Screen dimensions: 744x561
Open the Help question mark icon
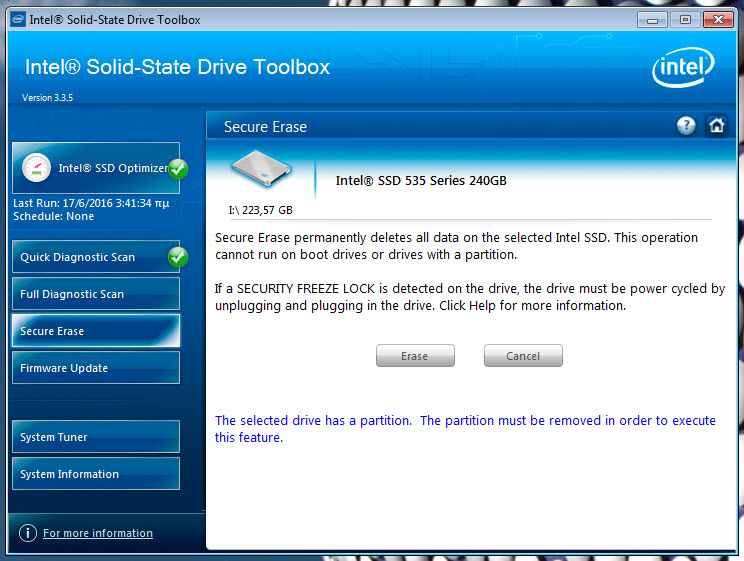pos(686,126)
